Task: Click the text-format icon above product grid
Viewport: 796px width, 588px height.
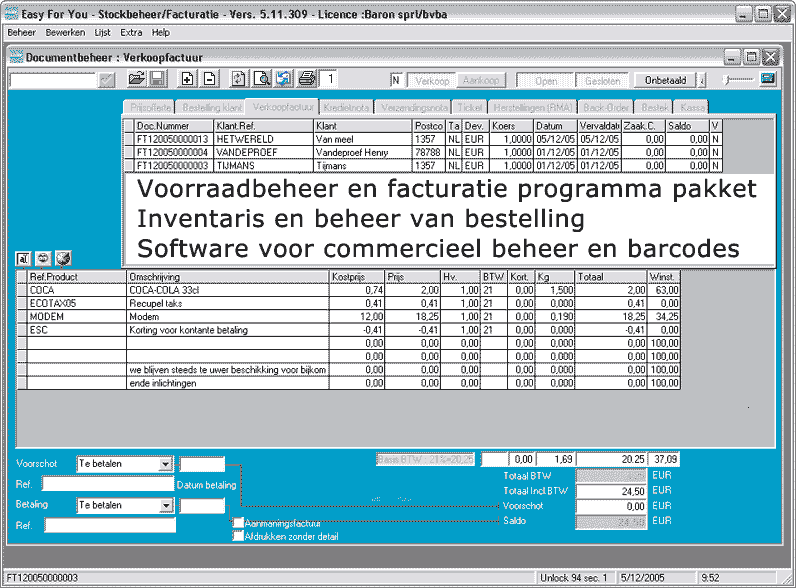Action: click(23, 259)
